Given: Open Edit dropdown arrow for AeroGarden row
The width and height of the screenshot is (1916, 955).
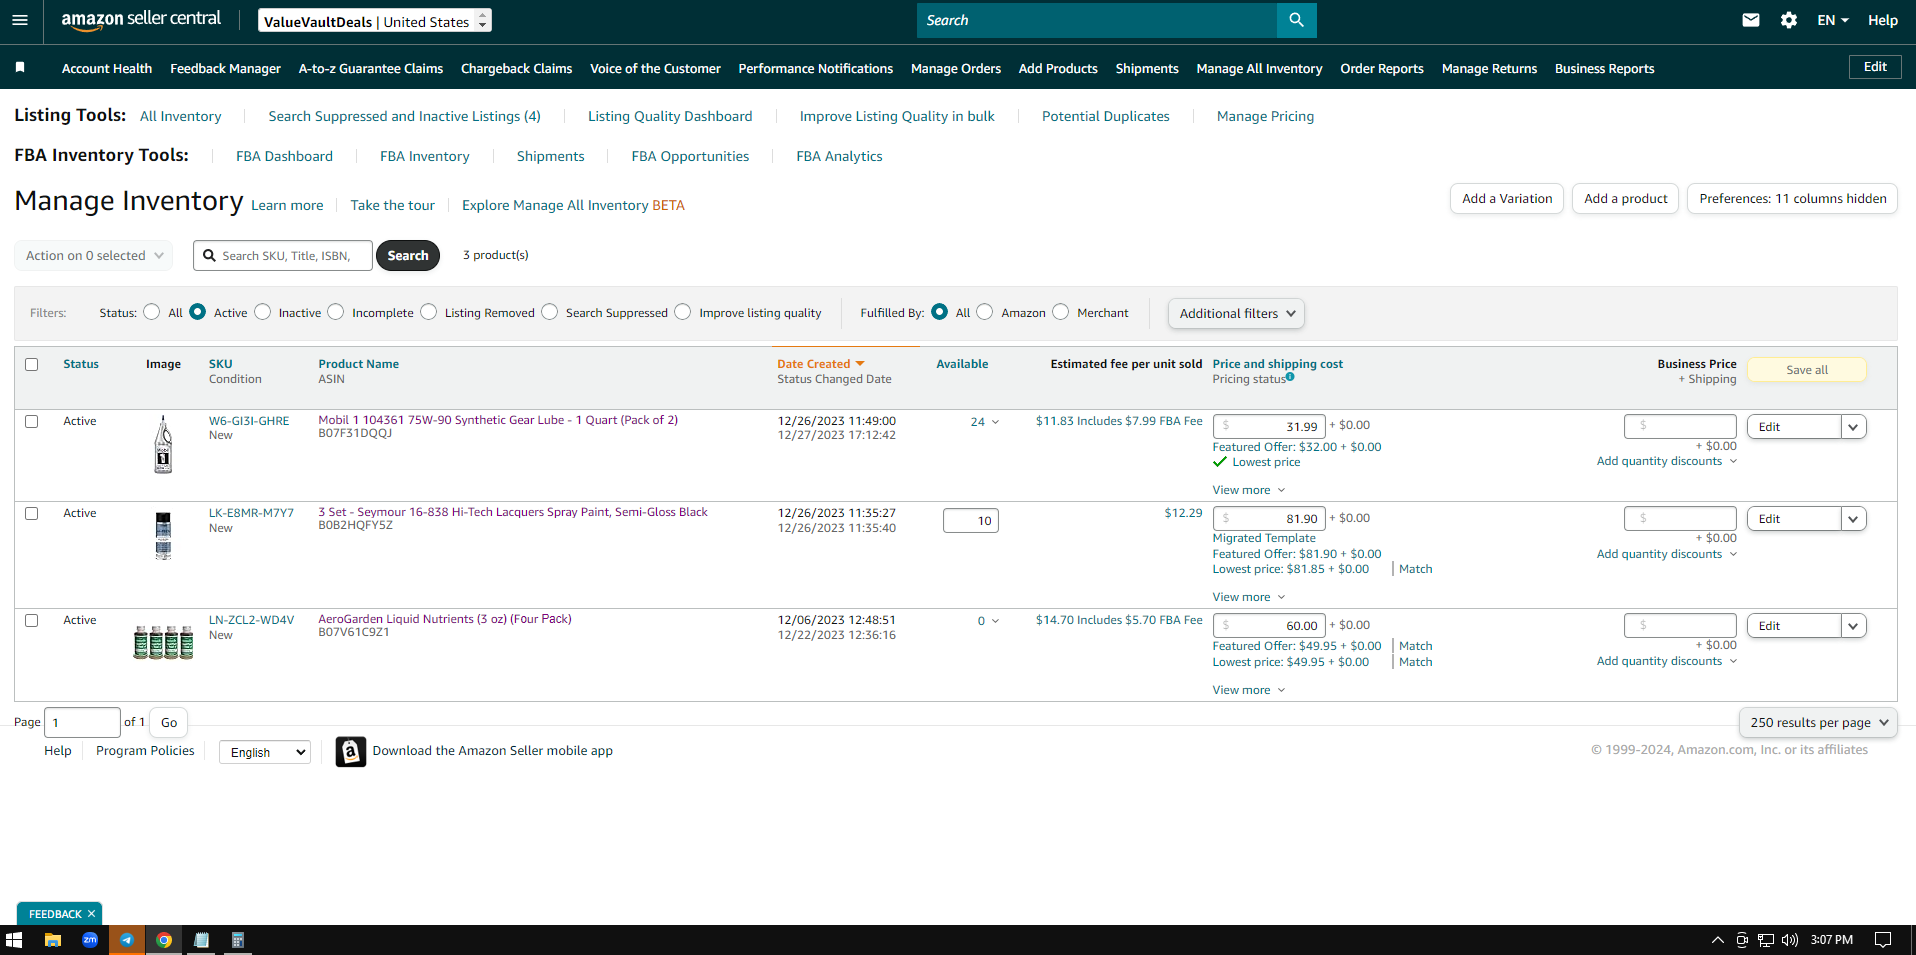Looking at the screenshot, I should tap(1853, 626).
